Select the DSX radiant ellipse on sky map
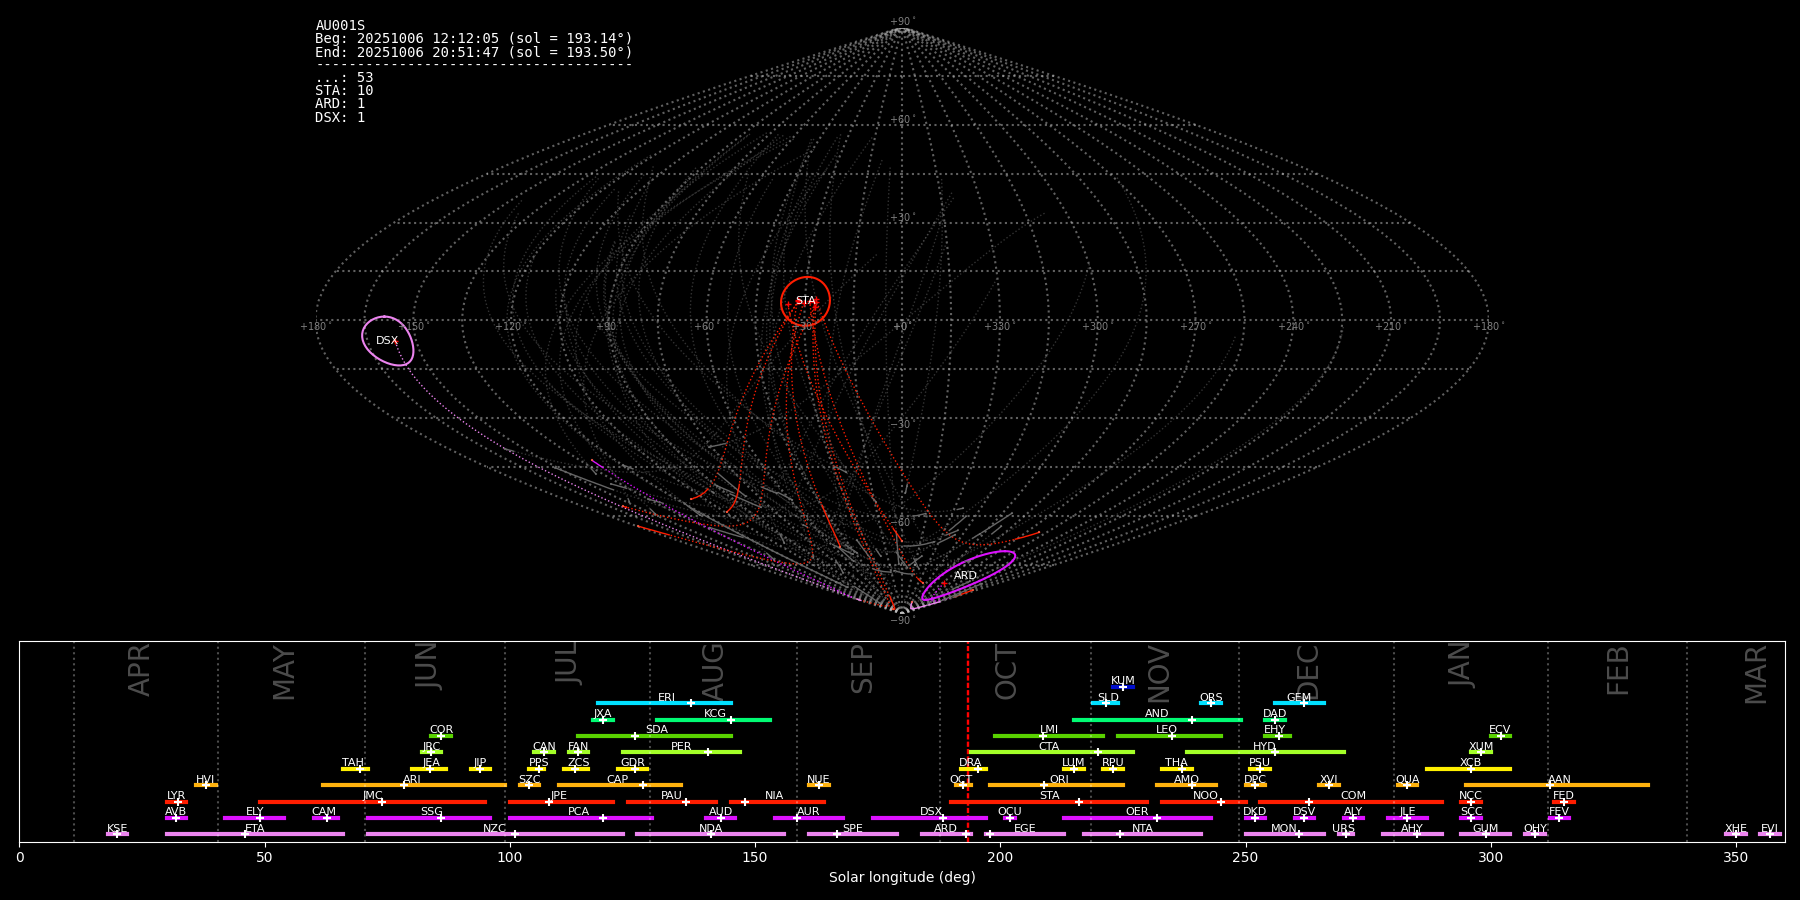The height and width of the screenshot is (900, 1800). pos(387,341)
